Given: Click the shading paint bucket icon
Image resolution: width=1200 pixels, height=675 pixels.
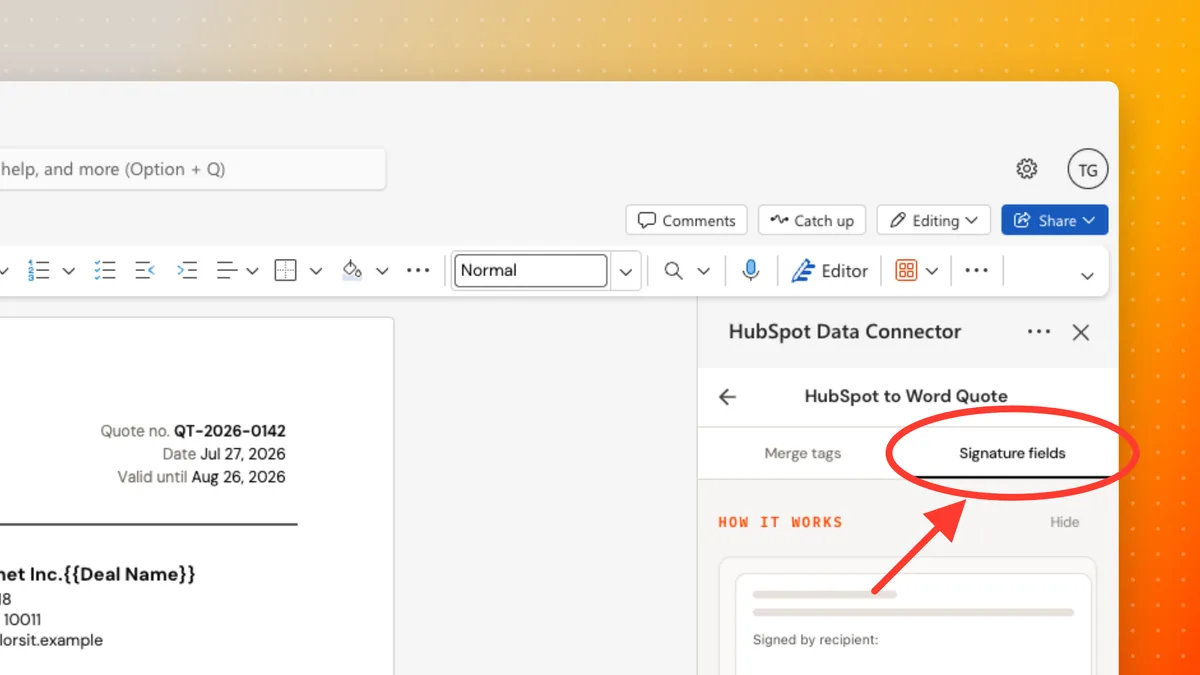Looking at the screenshot, I should point(352,270).
